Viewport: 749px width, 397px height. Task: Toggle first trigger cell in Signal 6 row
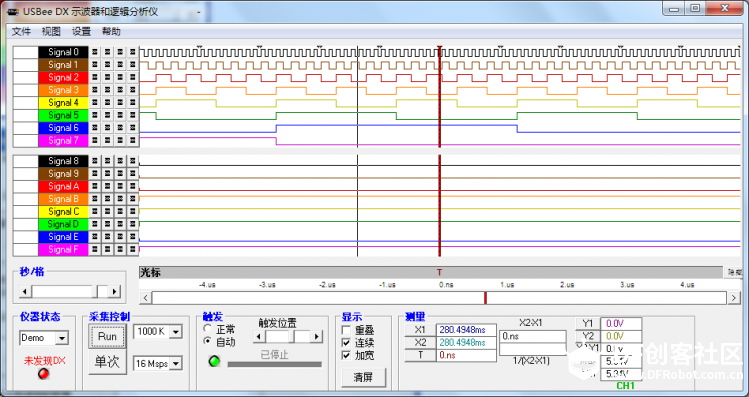point(95,128)
